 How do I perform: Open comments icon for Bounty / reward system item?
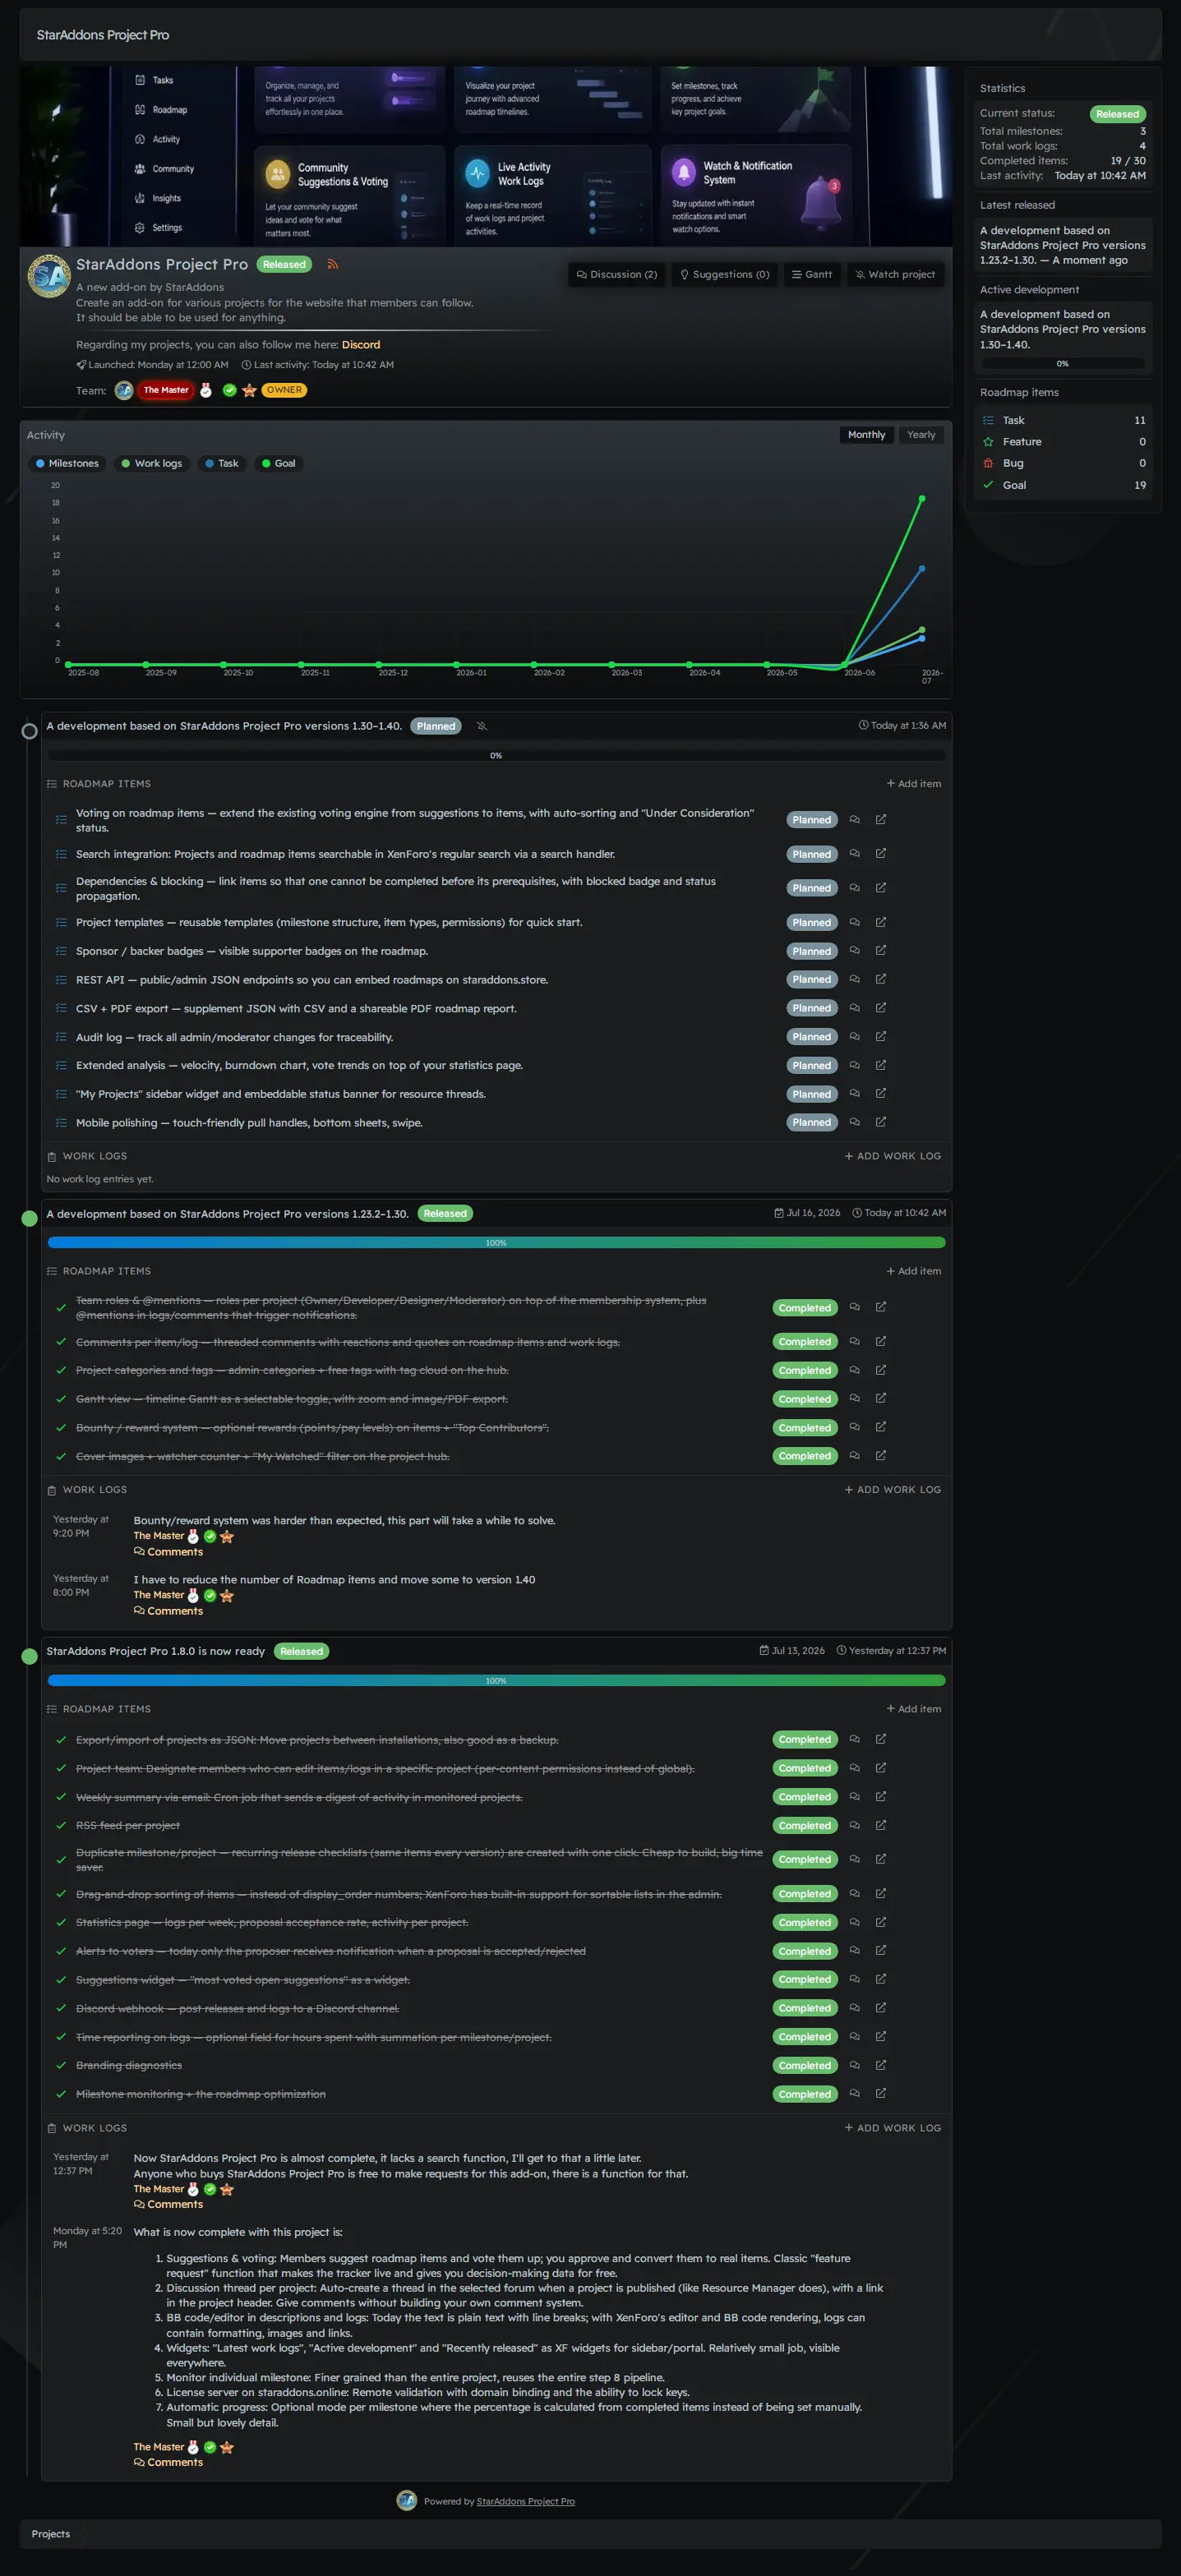(x=854, y=1427)
